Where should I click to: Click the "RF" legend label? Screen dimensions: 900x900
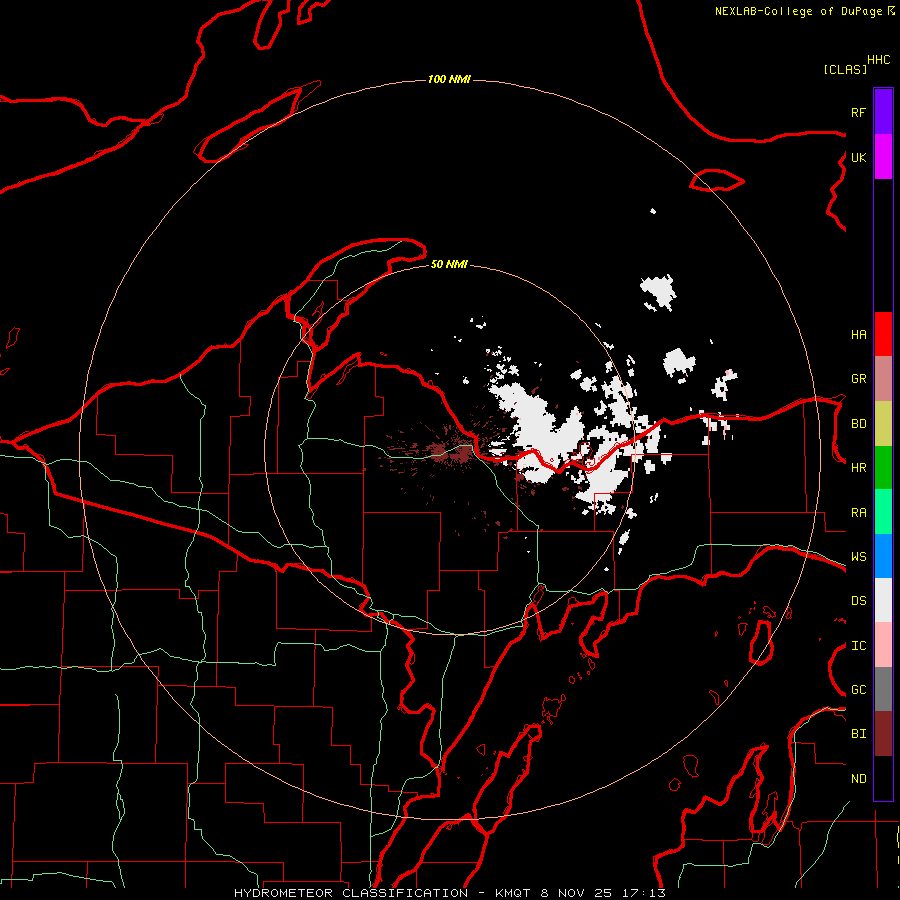click(x=858, y=112)
